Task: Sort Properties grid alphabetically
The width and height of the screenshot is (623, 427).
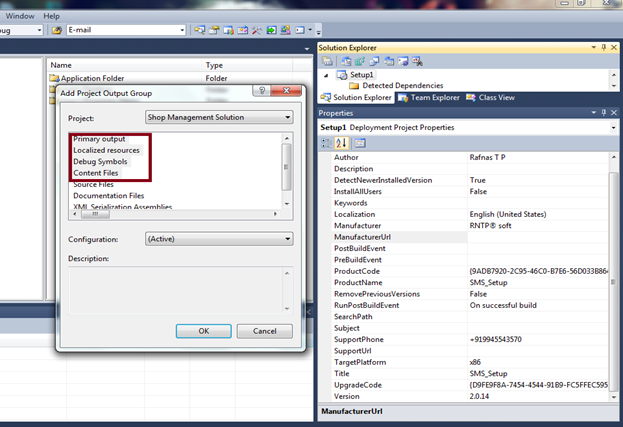Action: [x=341, y=143]
